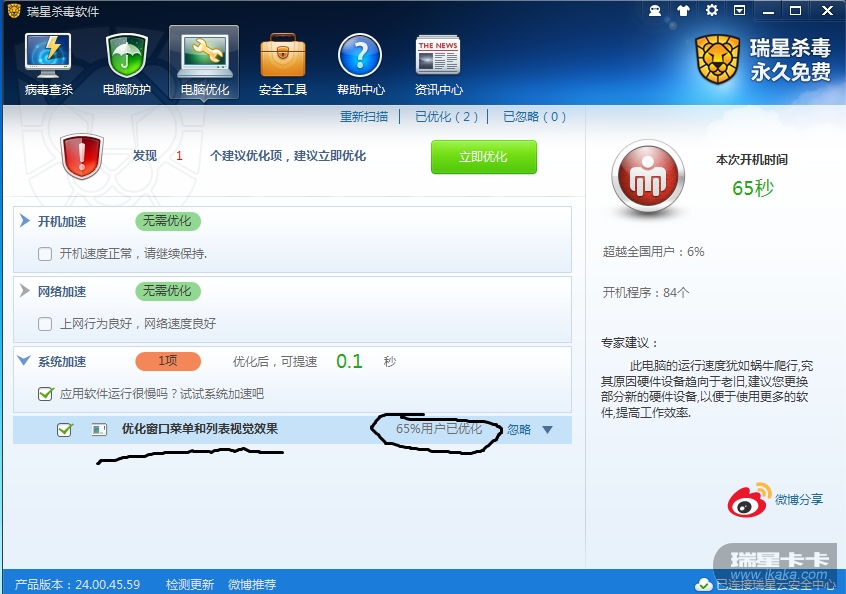Viewport: 846px width, 594px height.
Task: Minimize the Rising antivirus window
Action: [x=768, y=11]
